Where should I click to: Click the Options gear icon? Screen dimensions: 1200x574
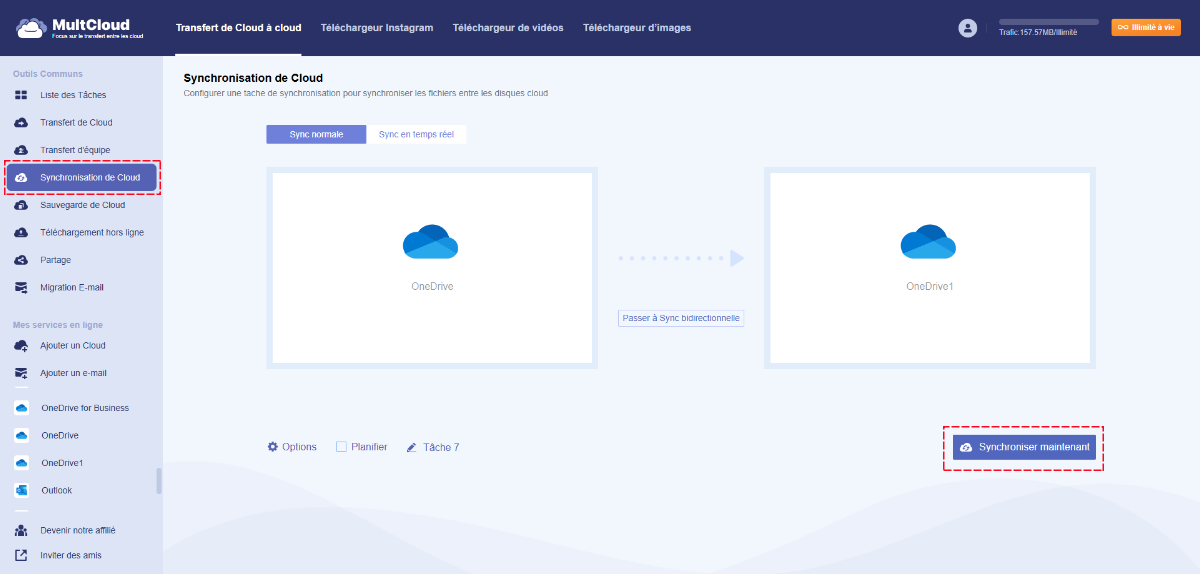click(272, 447)
